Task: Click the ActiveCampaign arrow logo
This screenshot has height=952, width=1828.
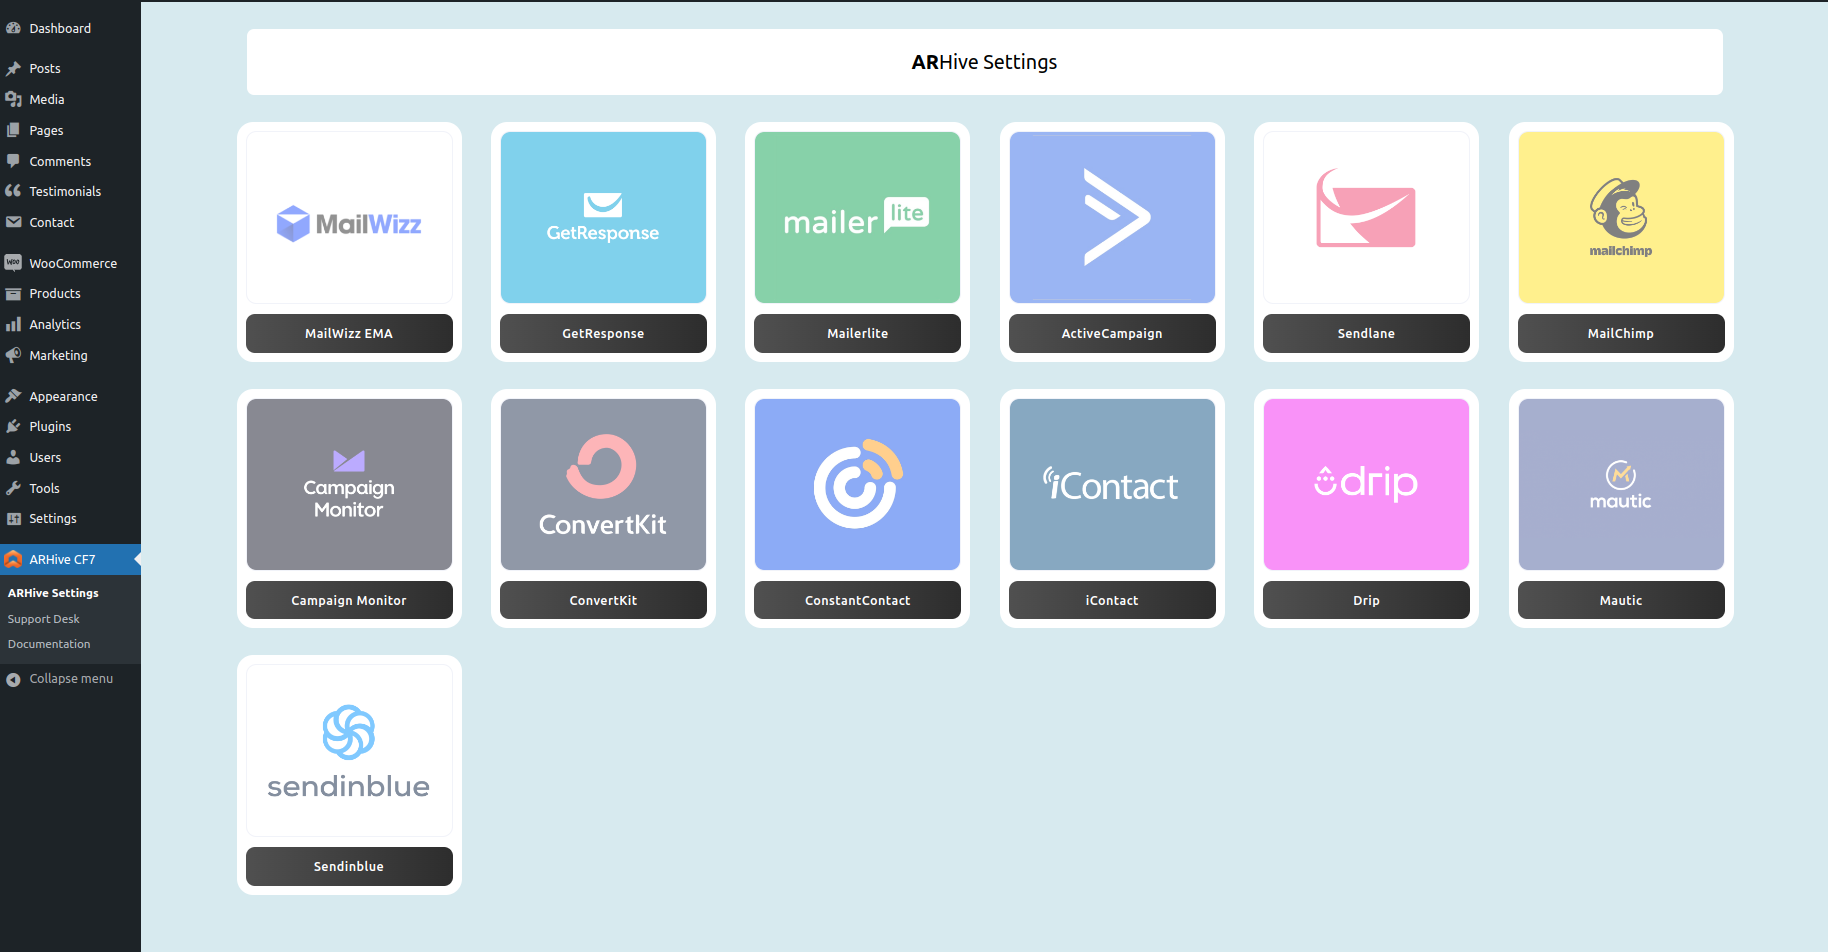Action: pos(1111,217)
